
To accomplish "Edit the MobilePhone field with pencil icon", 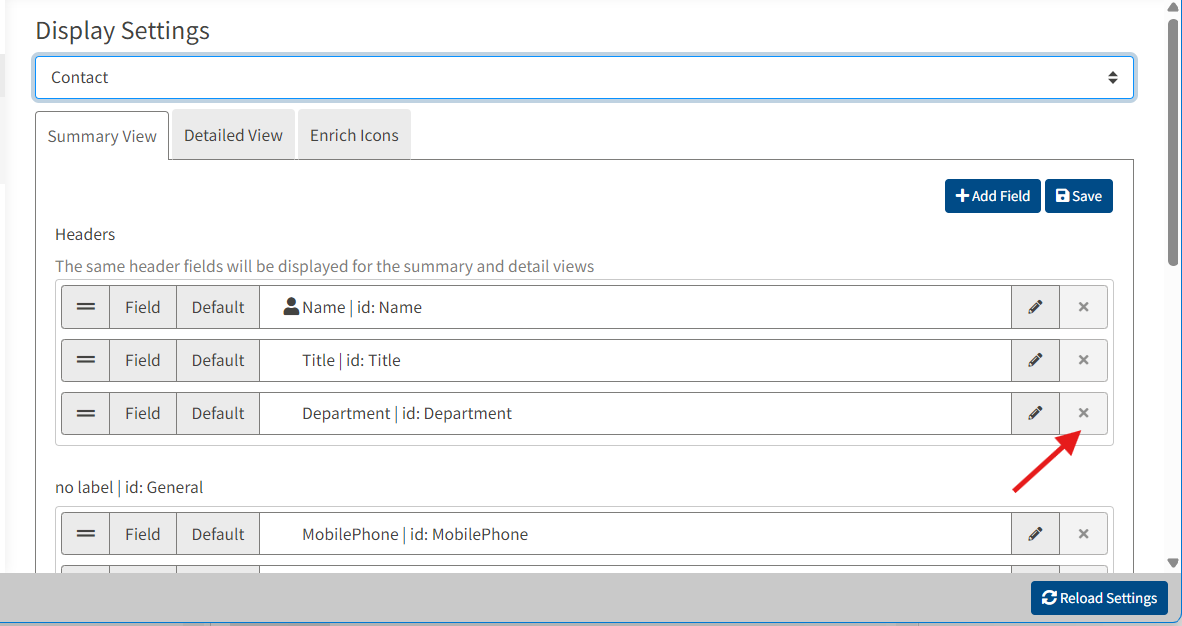I will click(x=1035, y=534).
